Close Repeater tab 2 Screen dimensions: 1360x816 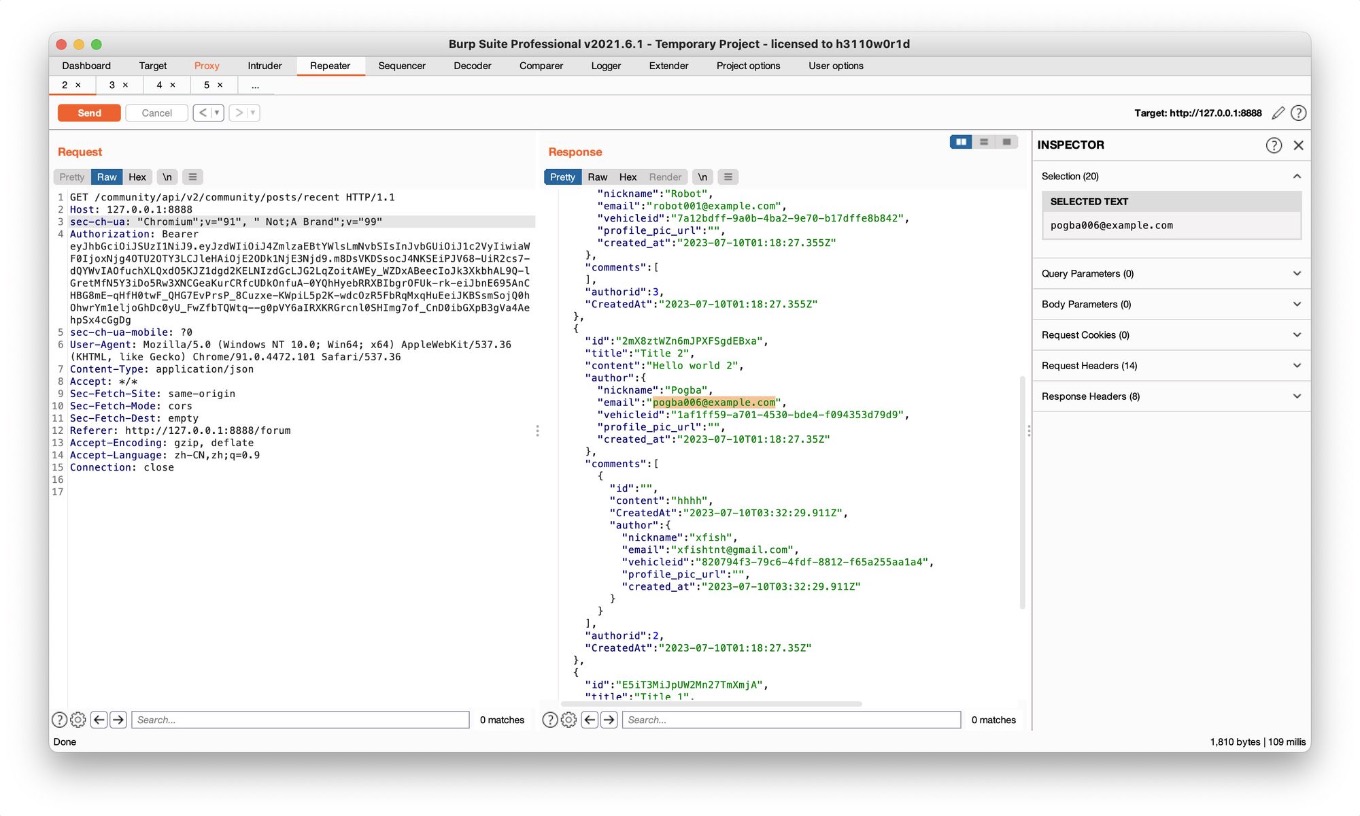click(x=78, y=85)
